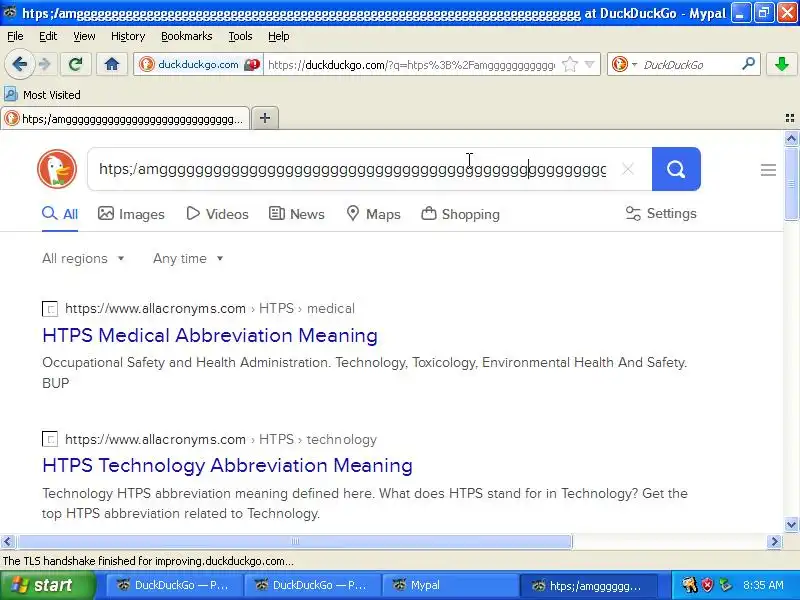Open the Tools menu
The image size is (800, 600).
pos(240,36)
